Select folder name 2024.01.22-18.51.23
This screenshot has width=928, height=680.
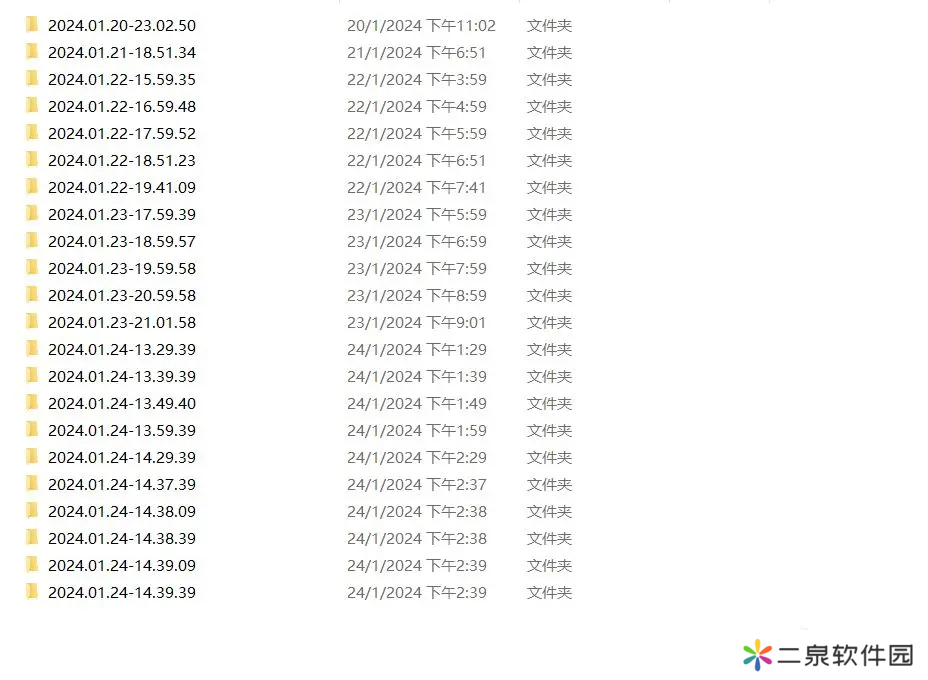[x=122, y=160]
